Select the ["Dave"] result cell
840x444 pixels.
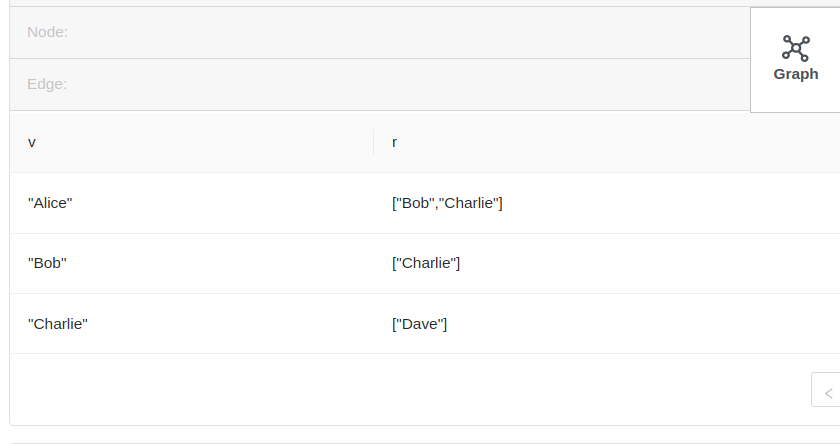point(420,324)
